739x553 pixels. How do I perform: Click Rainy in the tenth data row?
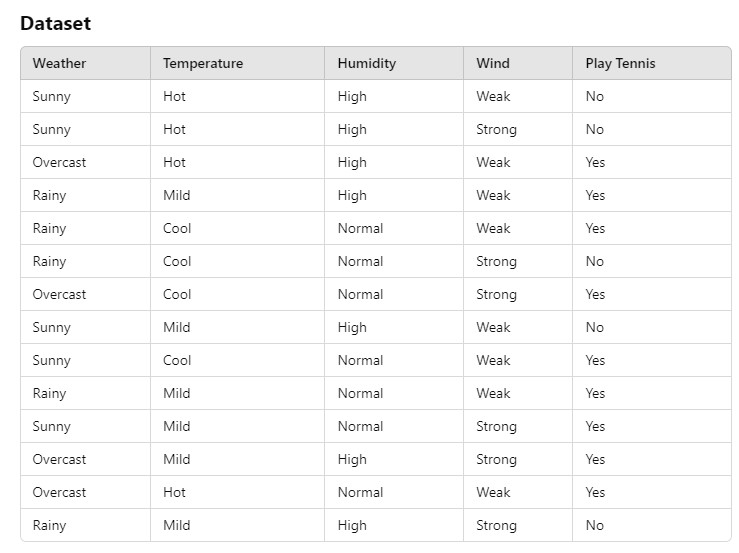coord(49,393)
